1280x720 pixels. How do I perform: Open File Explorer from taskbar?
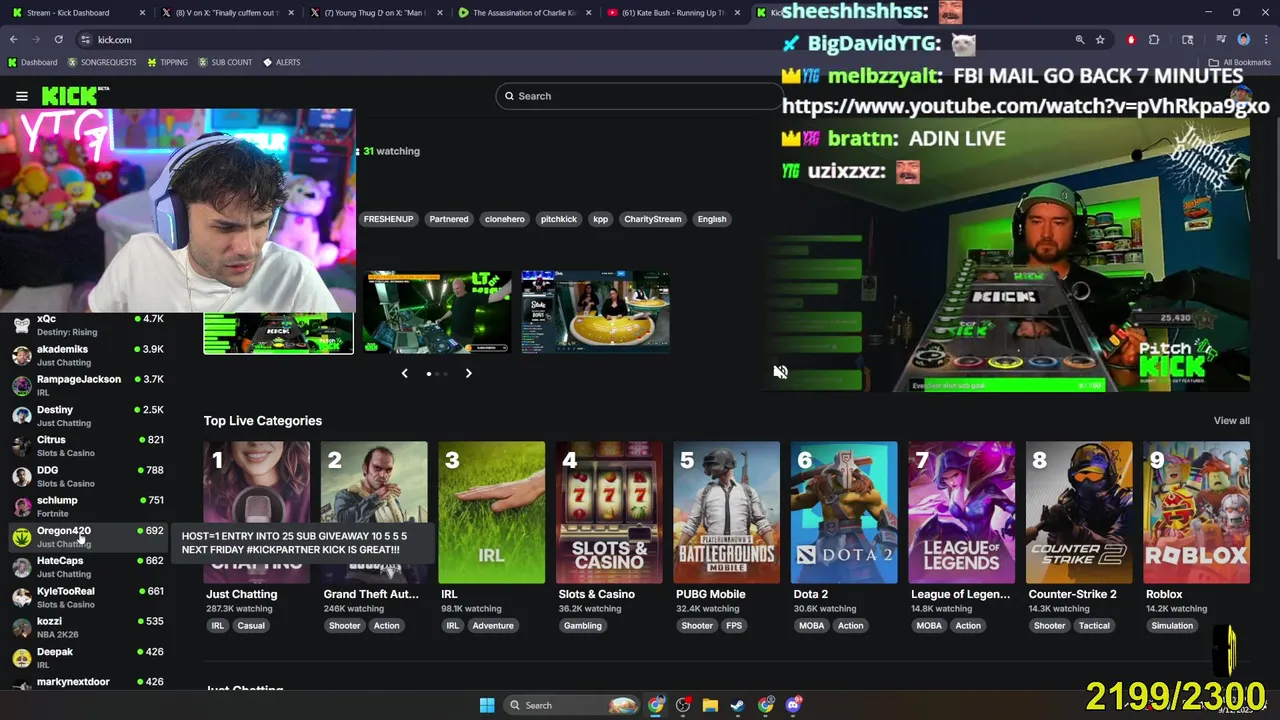coord(710,705)
